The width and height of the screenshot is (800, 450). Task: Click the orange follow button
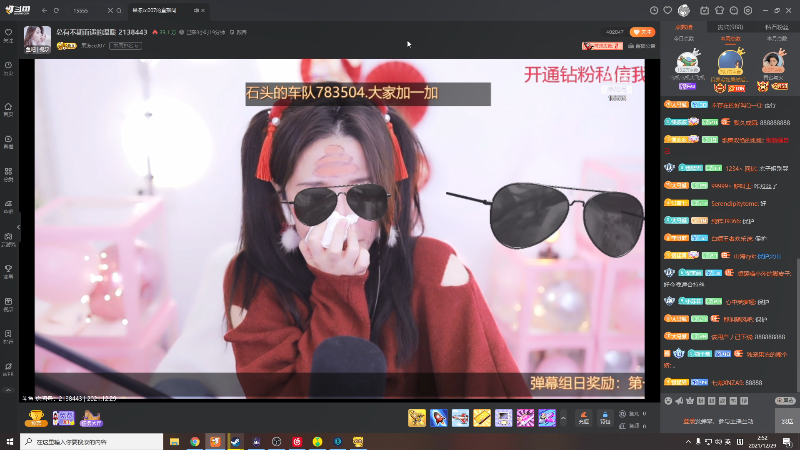click(x=642, y=32)
